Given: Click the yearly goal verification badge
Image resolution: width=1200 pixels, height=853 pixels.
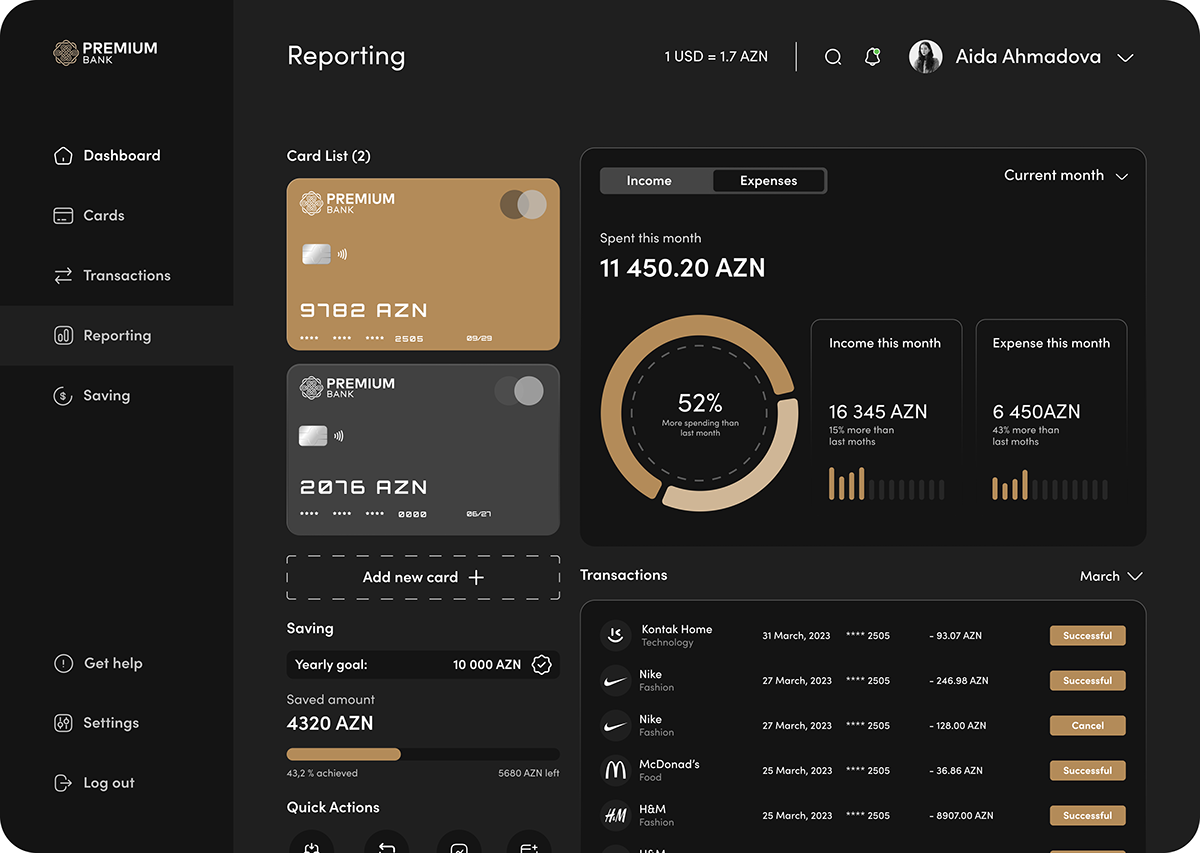Looking at the screenshot, I should pos(541,664).
